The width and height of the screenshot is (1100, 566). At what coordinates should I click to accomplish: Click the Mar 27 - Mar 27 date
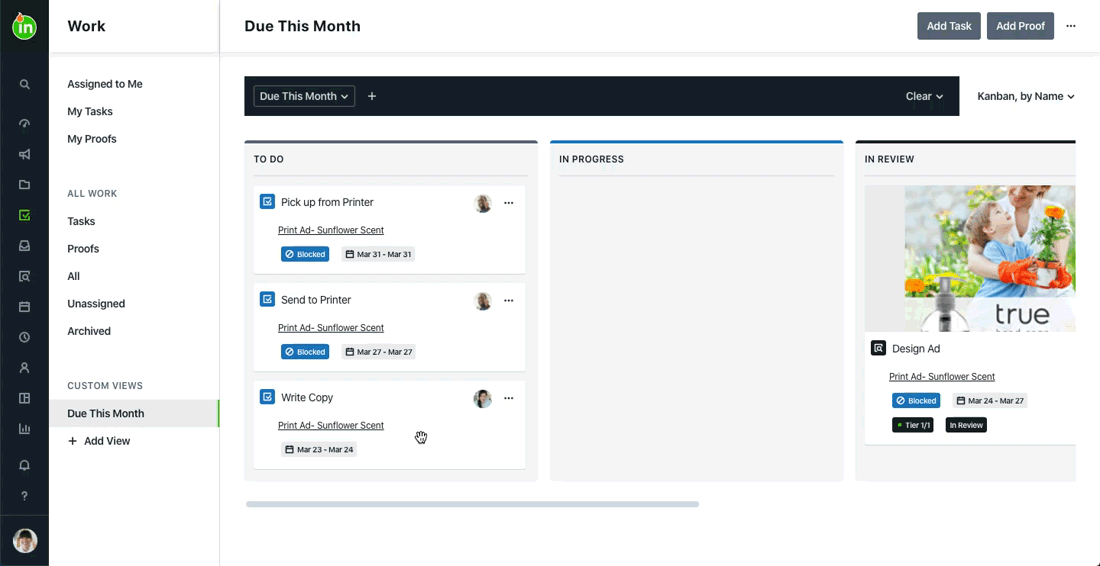[x=378, y=351]
